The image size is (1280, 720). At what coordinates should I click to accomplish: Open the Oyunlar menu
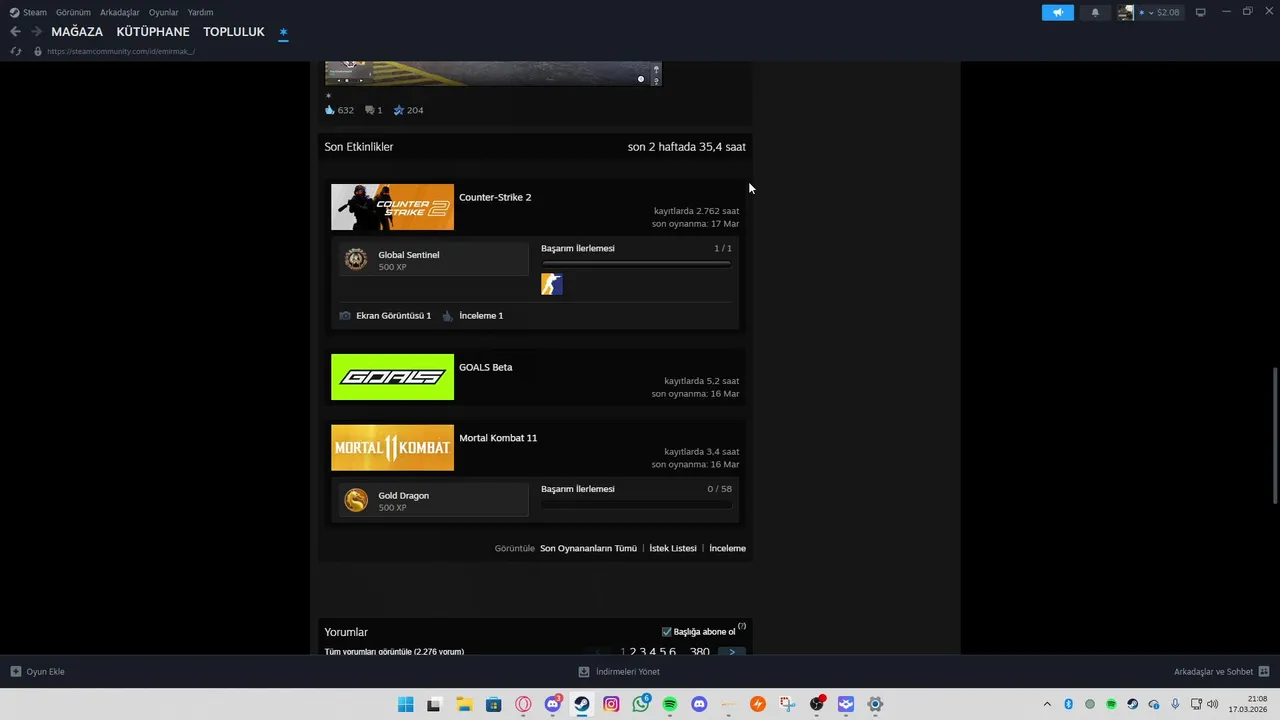pyautogui.click(x=164, y=12)
